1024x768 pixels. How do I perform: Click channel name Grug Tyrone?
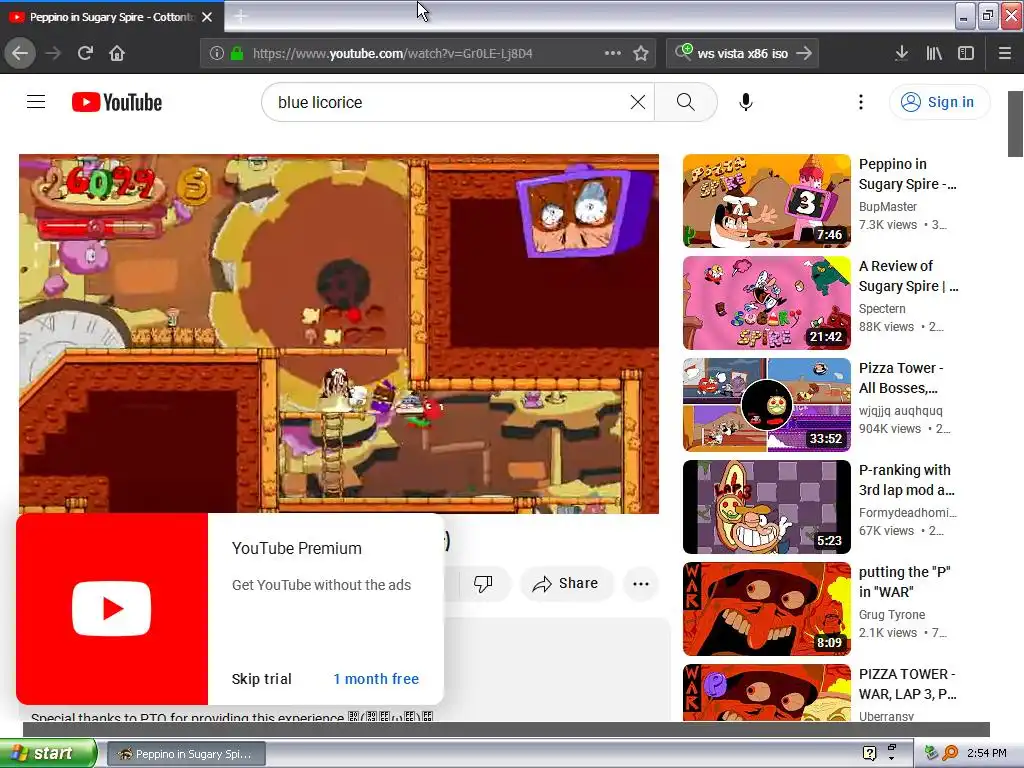tap(891, 615)
